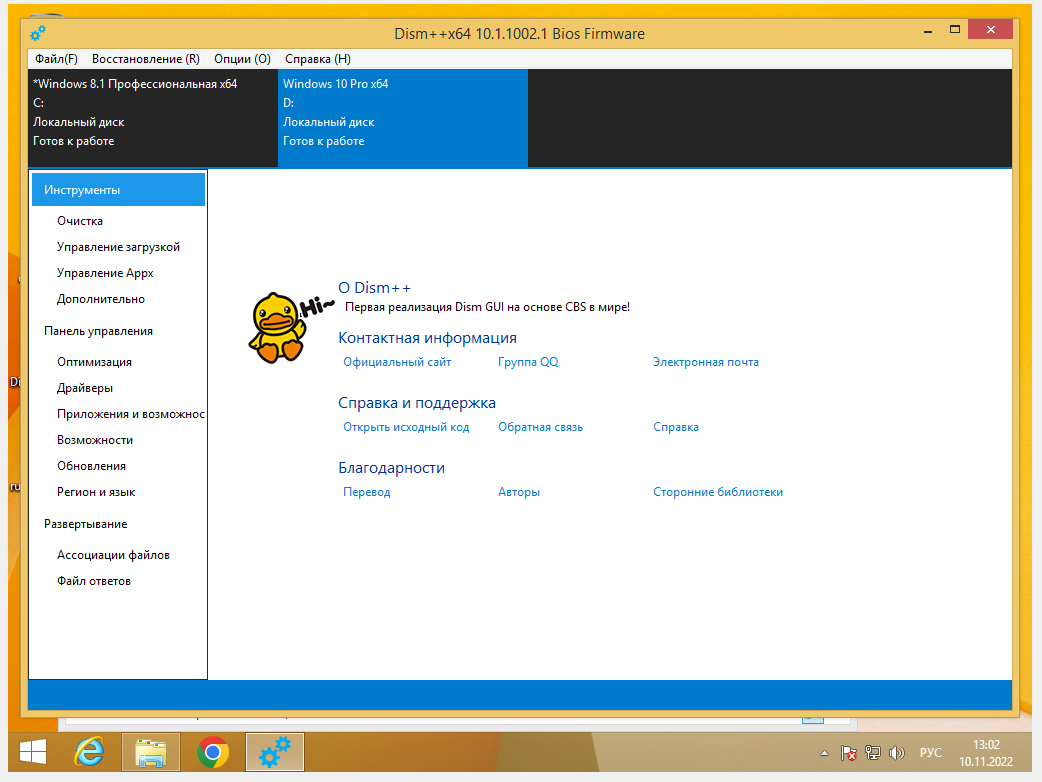Click the Благодарности heading
The height and width of the screenshot is (782, 1042).
(x=391, y=468)
